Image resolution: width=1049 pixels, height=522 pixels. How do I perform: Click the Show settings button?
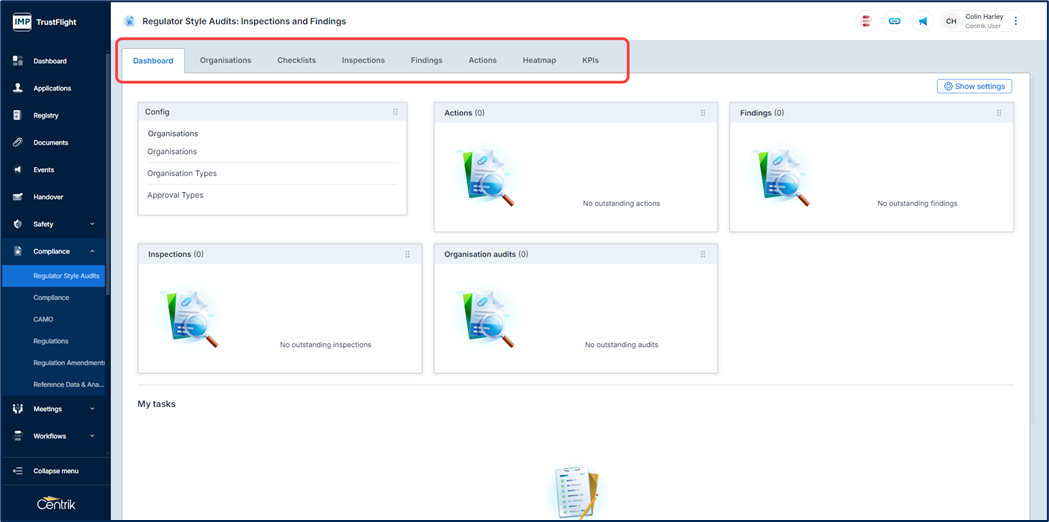click(x=974, y=86)
